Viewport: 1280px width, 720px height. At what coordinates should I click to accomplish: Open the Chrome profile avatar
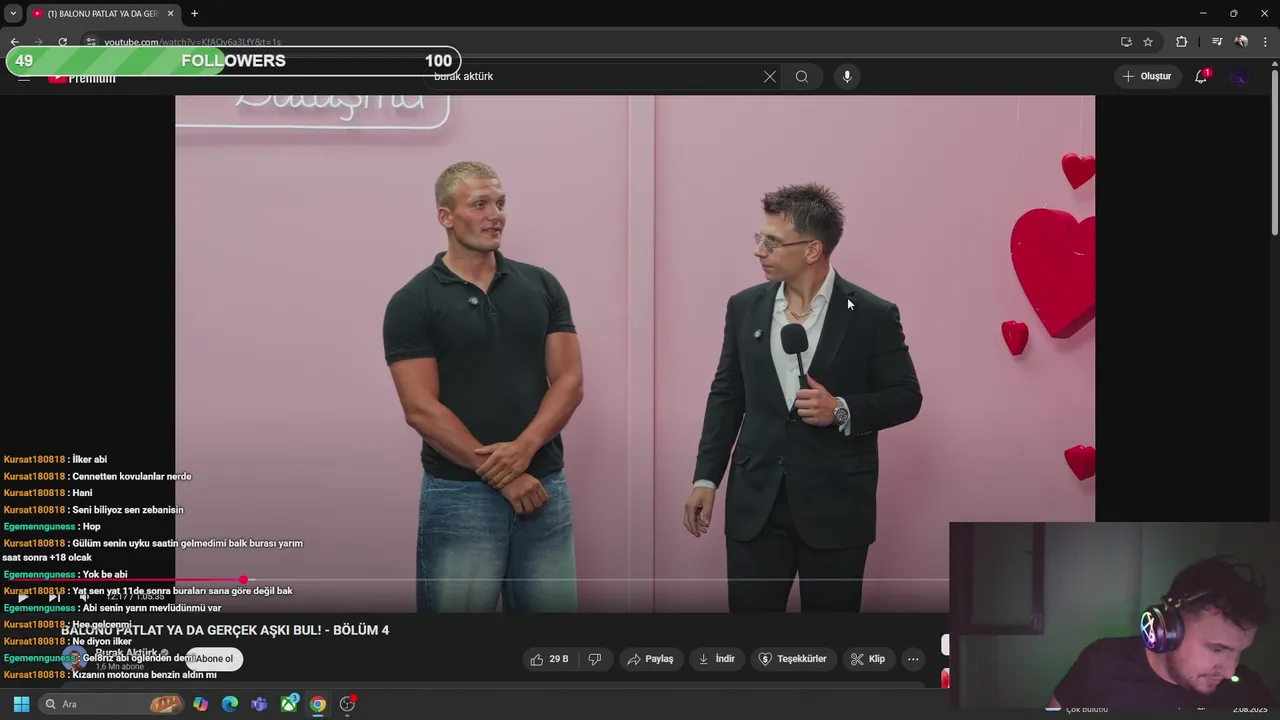pyautogui.click(x=1241, y=42)
